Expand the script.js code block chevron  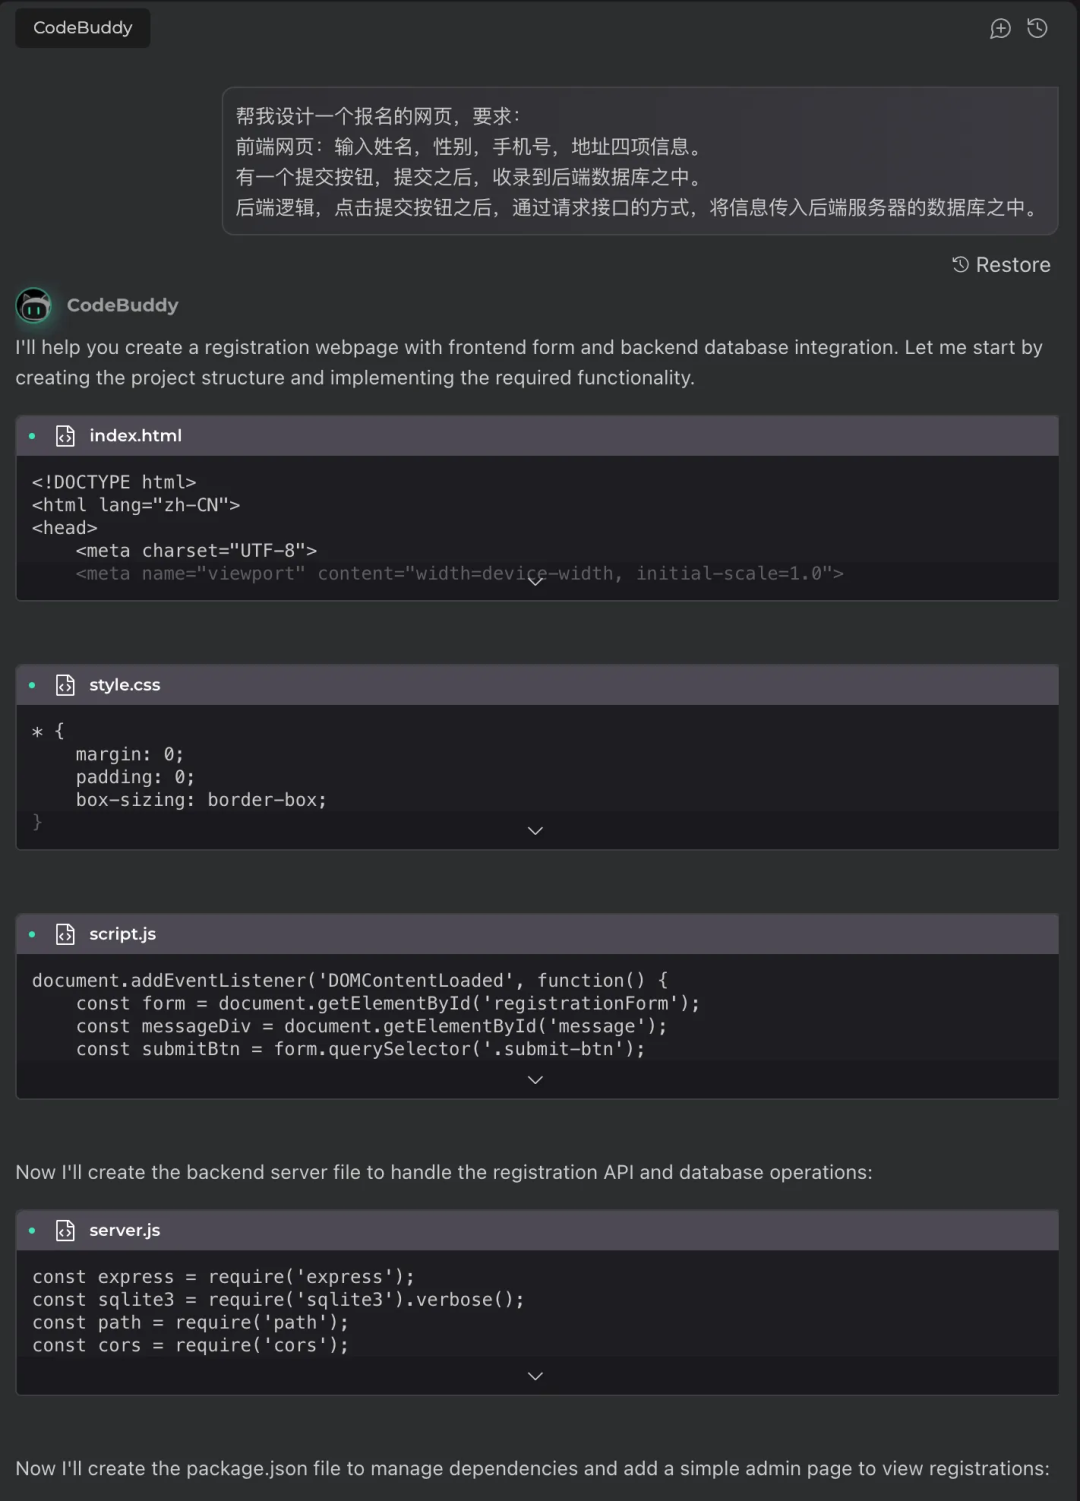coord(535,1079)
